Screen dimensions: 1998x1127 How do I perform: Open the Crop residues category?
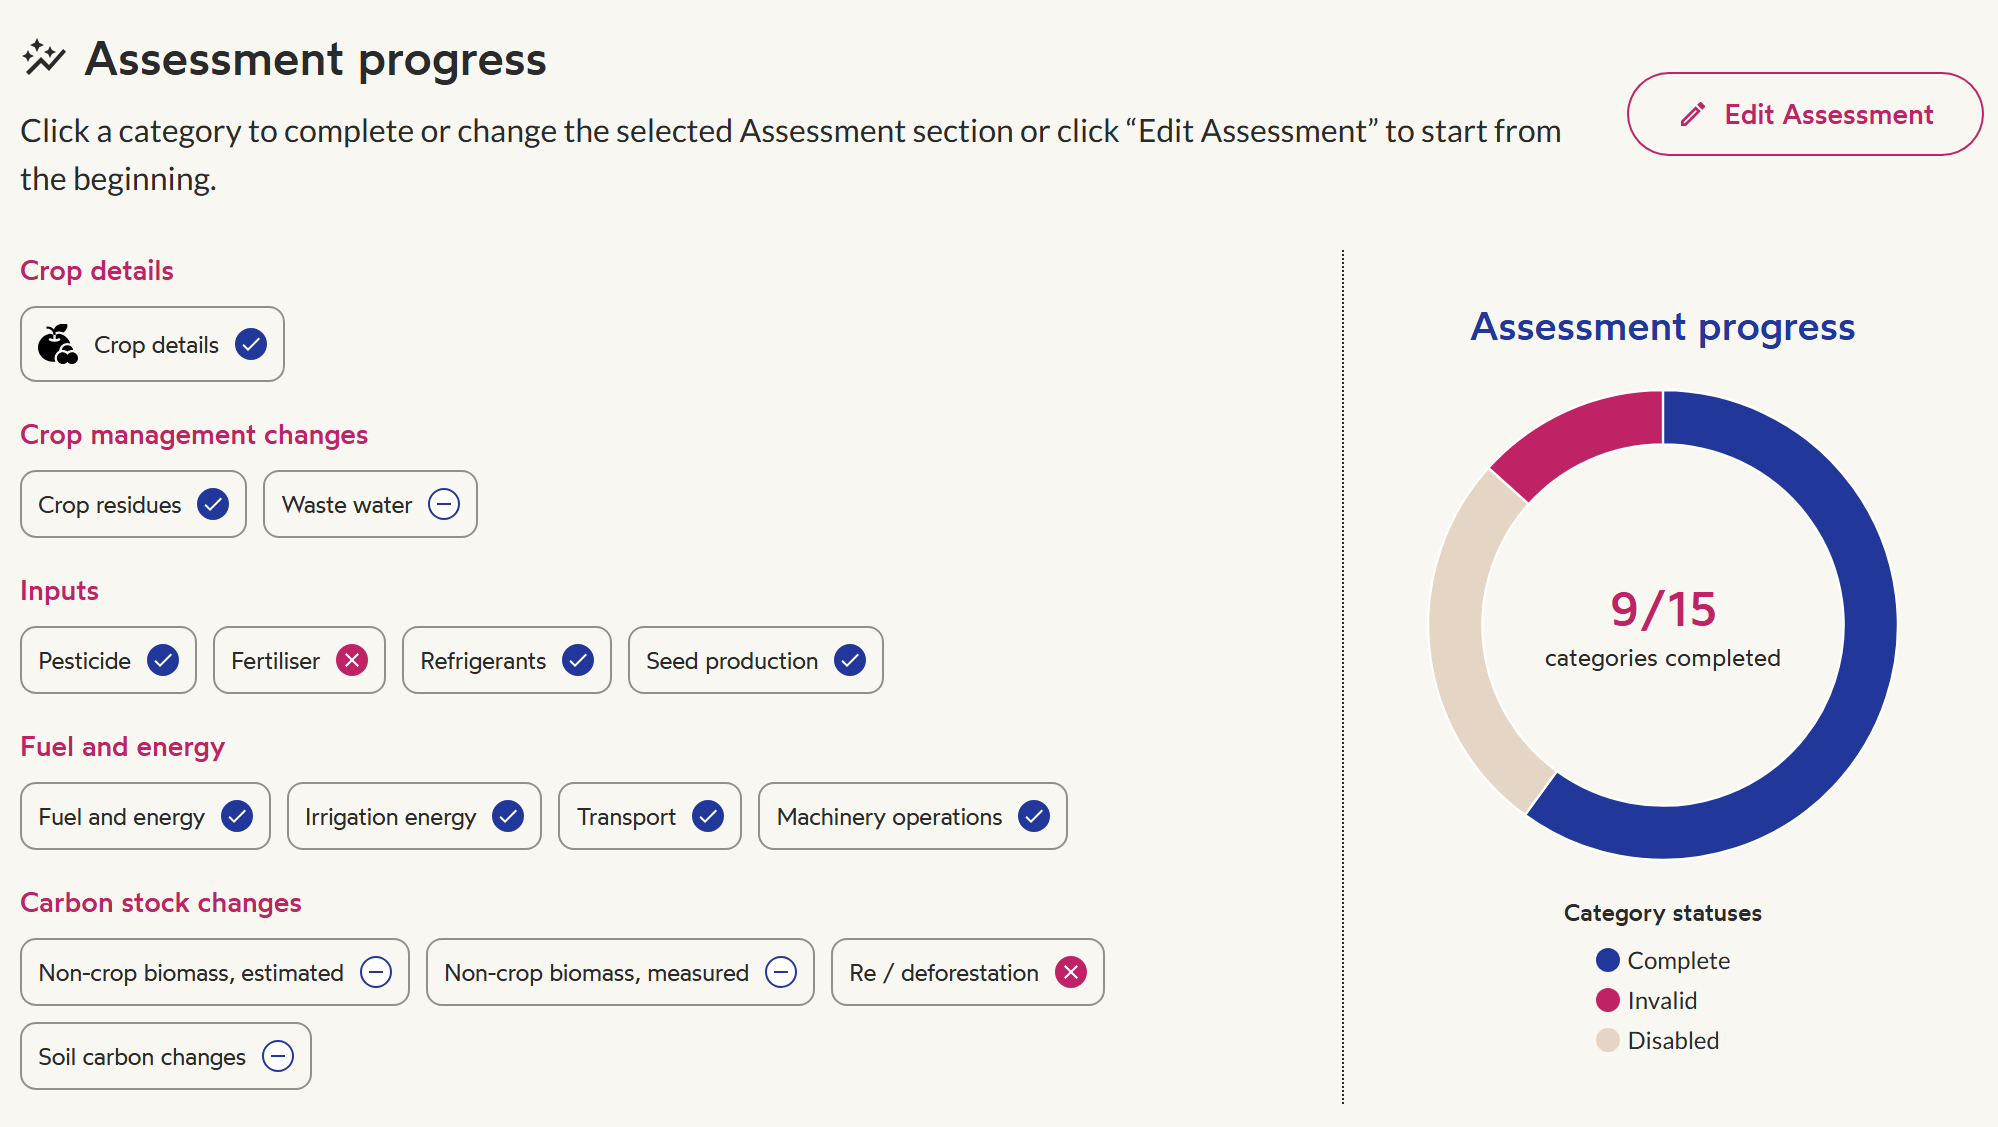pyautogui.click(x=133, y=504)
